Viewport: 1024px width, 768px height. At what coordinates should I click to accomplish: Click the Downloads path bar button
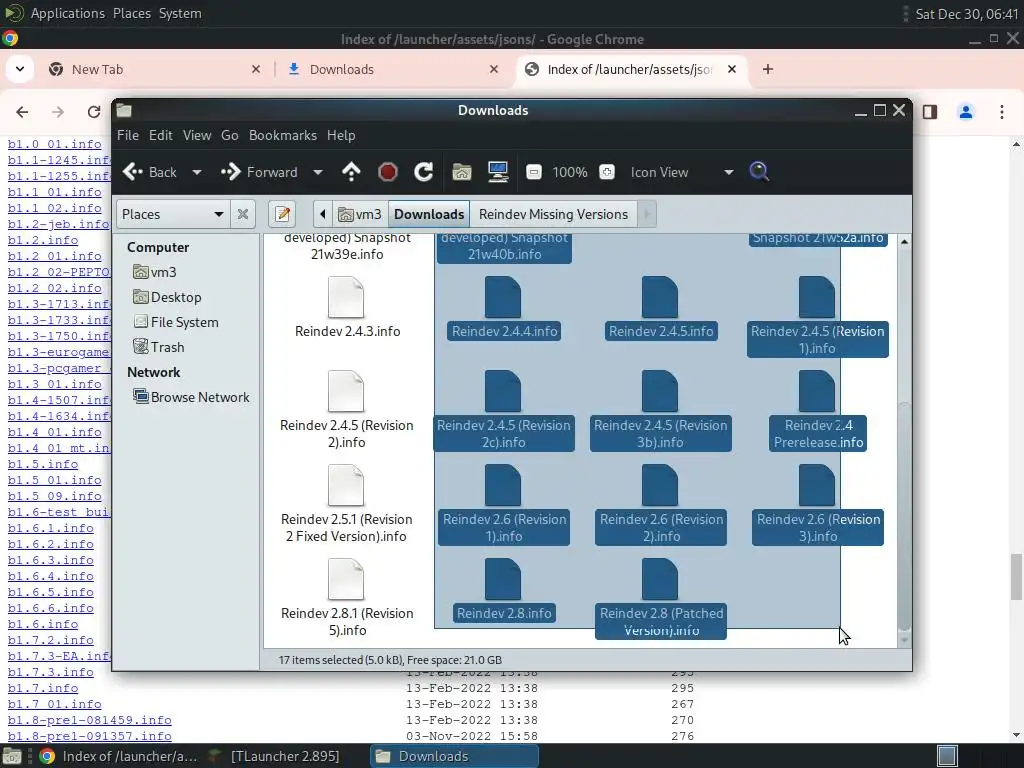(429, 214)
